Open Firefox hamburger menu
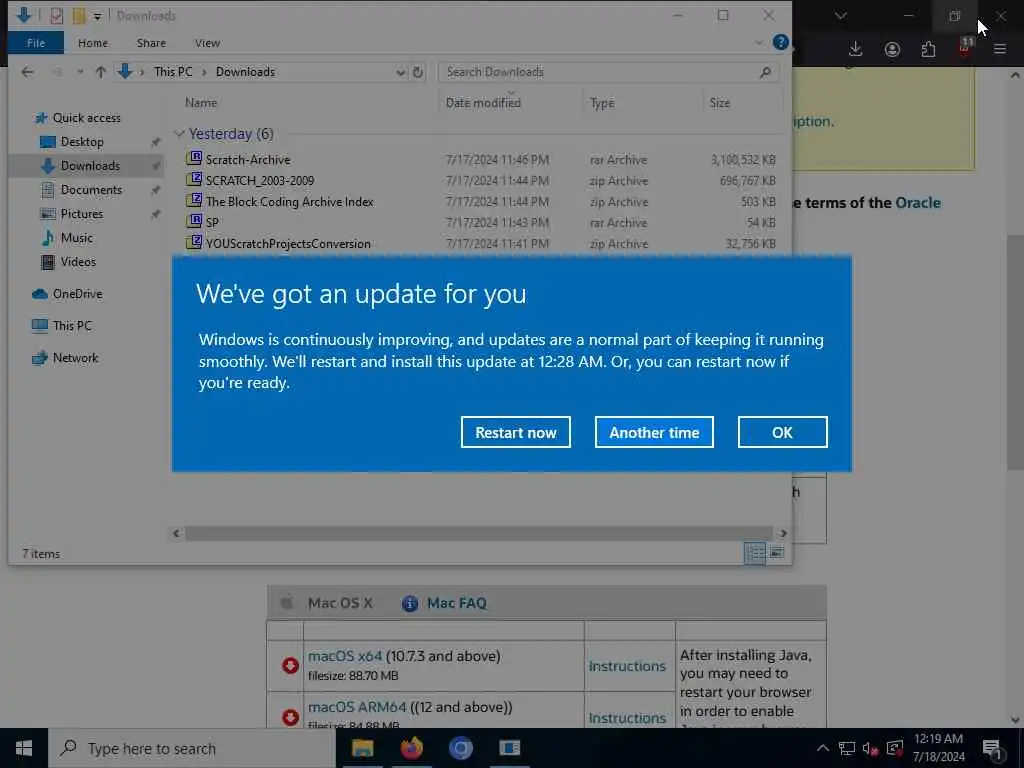The image size is (1024, 768). click(x=1000, y=49)
